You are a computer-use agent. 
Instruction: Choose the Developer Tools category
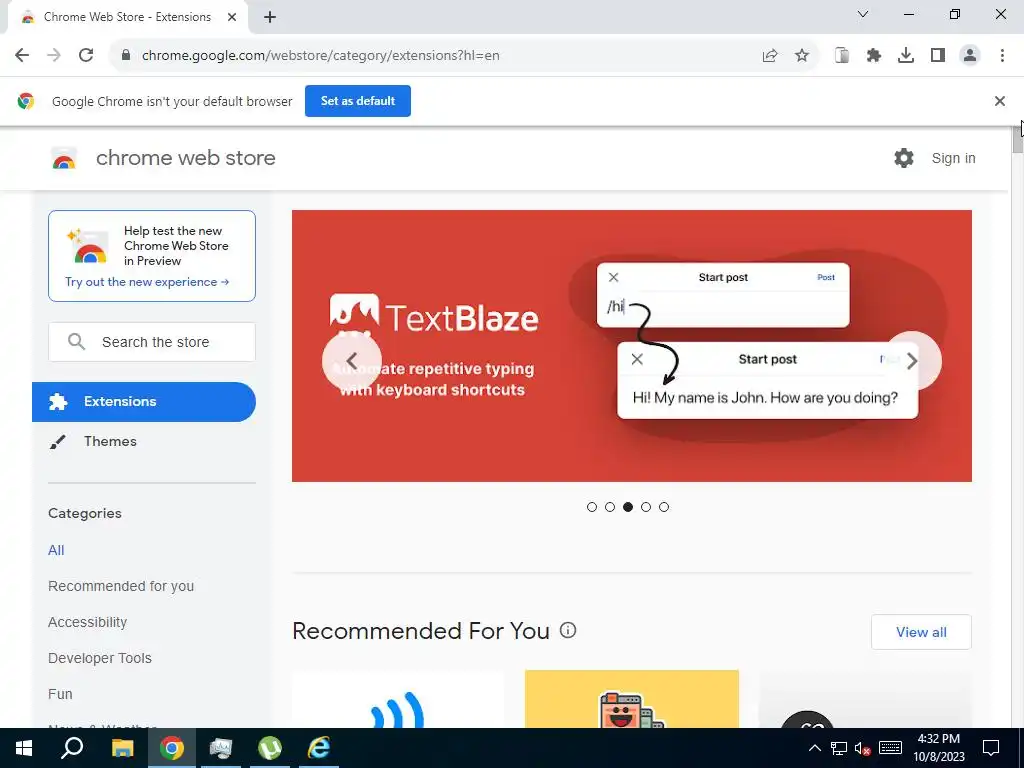click(x=100, y=658)
